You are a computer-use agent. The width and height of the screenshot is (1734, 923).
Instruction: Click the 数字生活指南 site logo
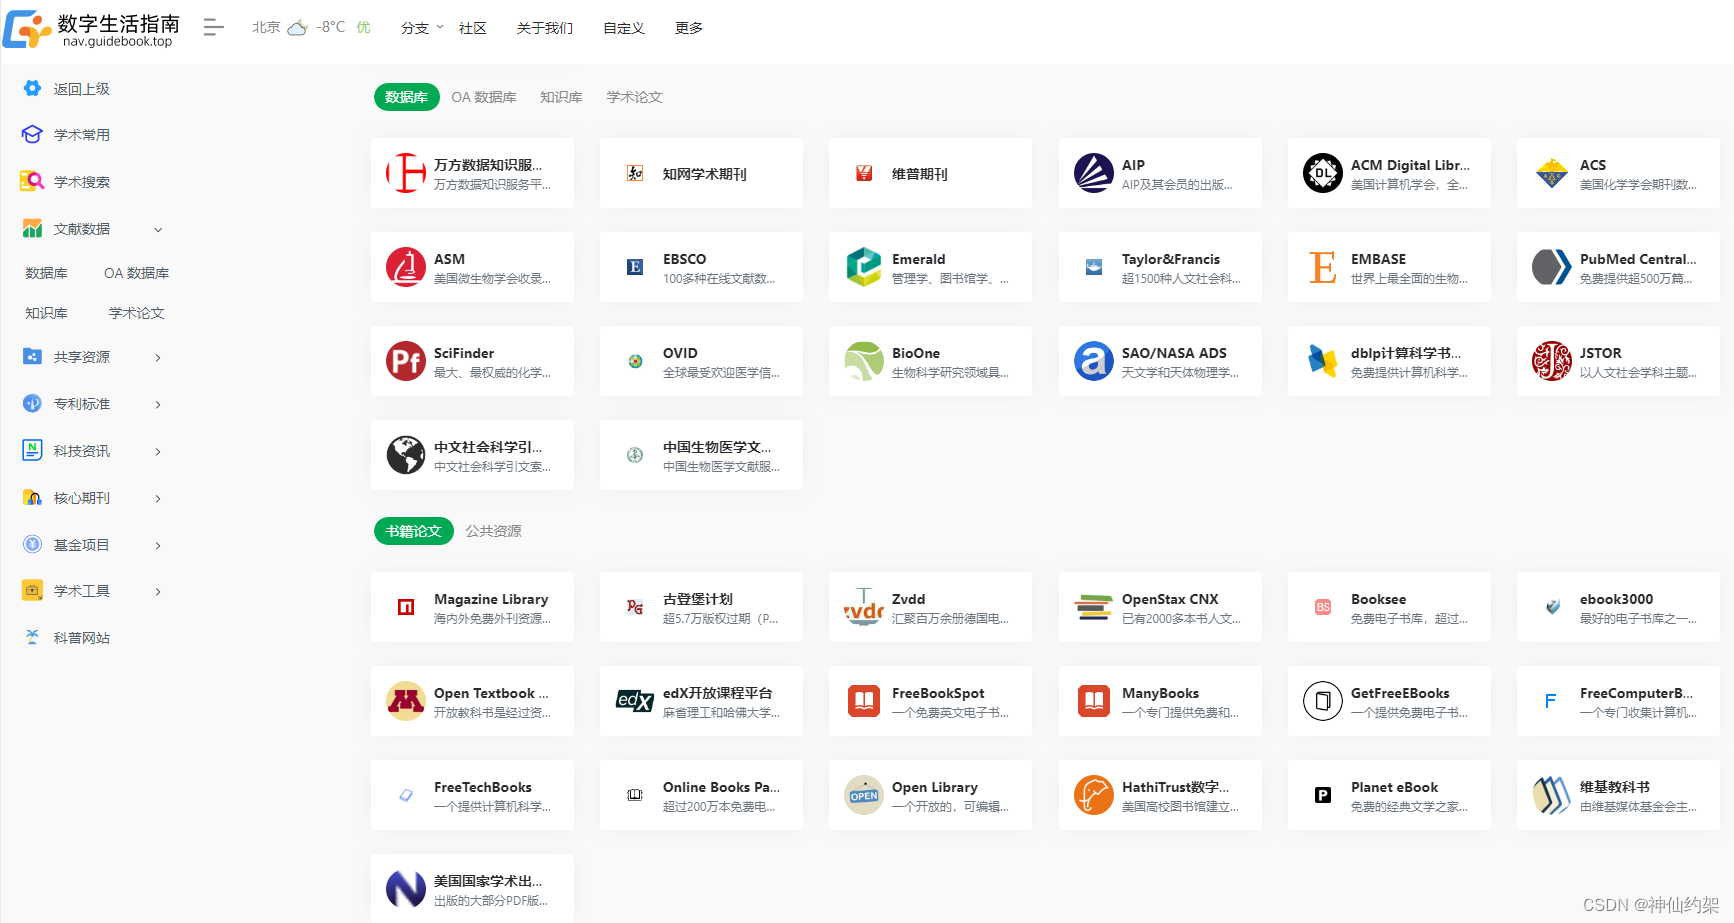tap(92, 29)
